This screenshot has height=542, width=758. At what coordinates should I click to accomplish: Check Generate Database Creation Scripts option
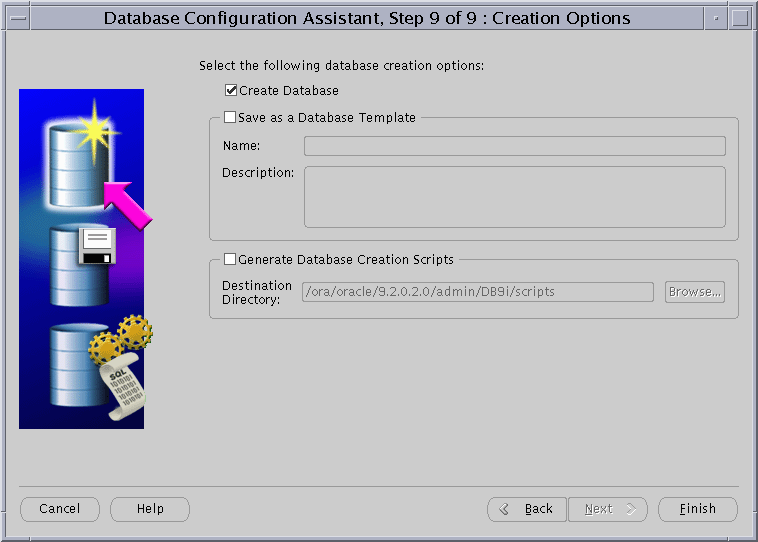[231, 259]
